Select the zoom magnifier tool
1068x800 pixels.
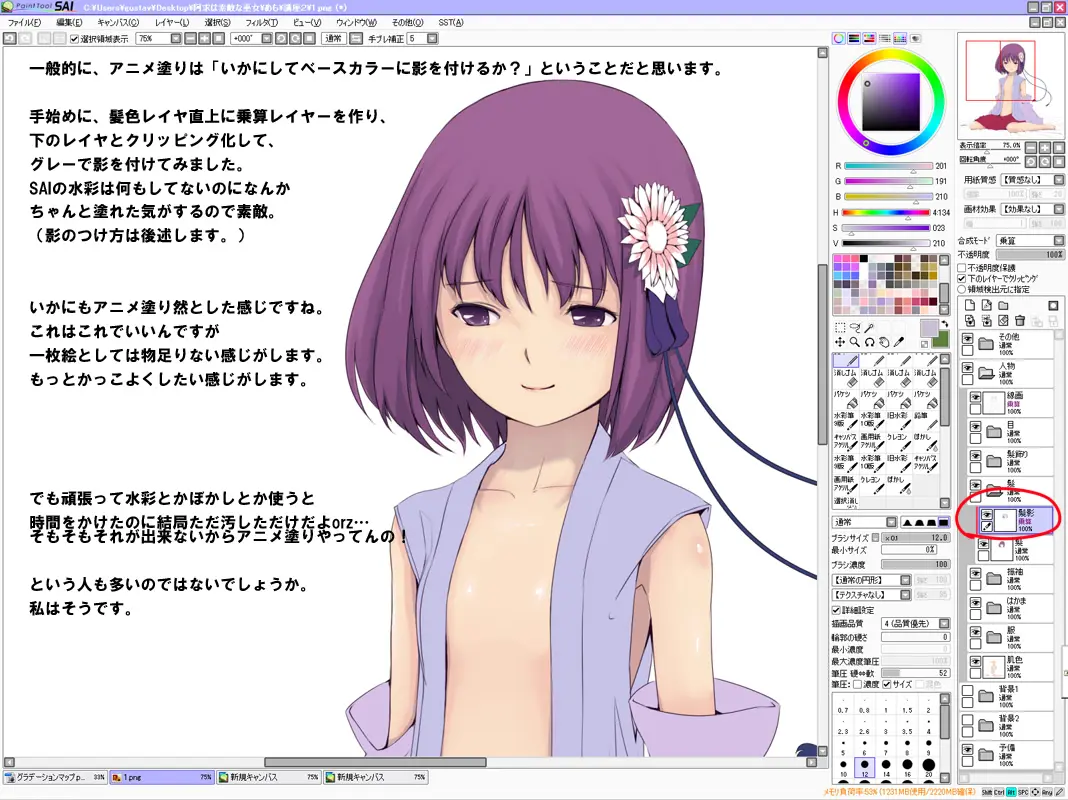(855, 342)
